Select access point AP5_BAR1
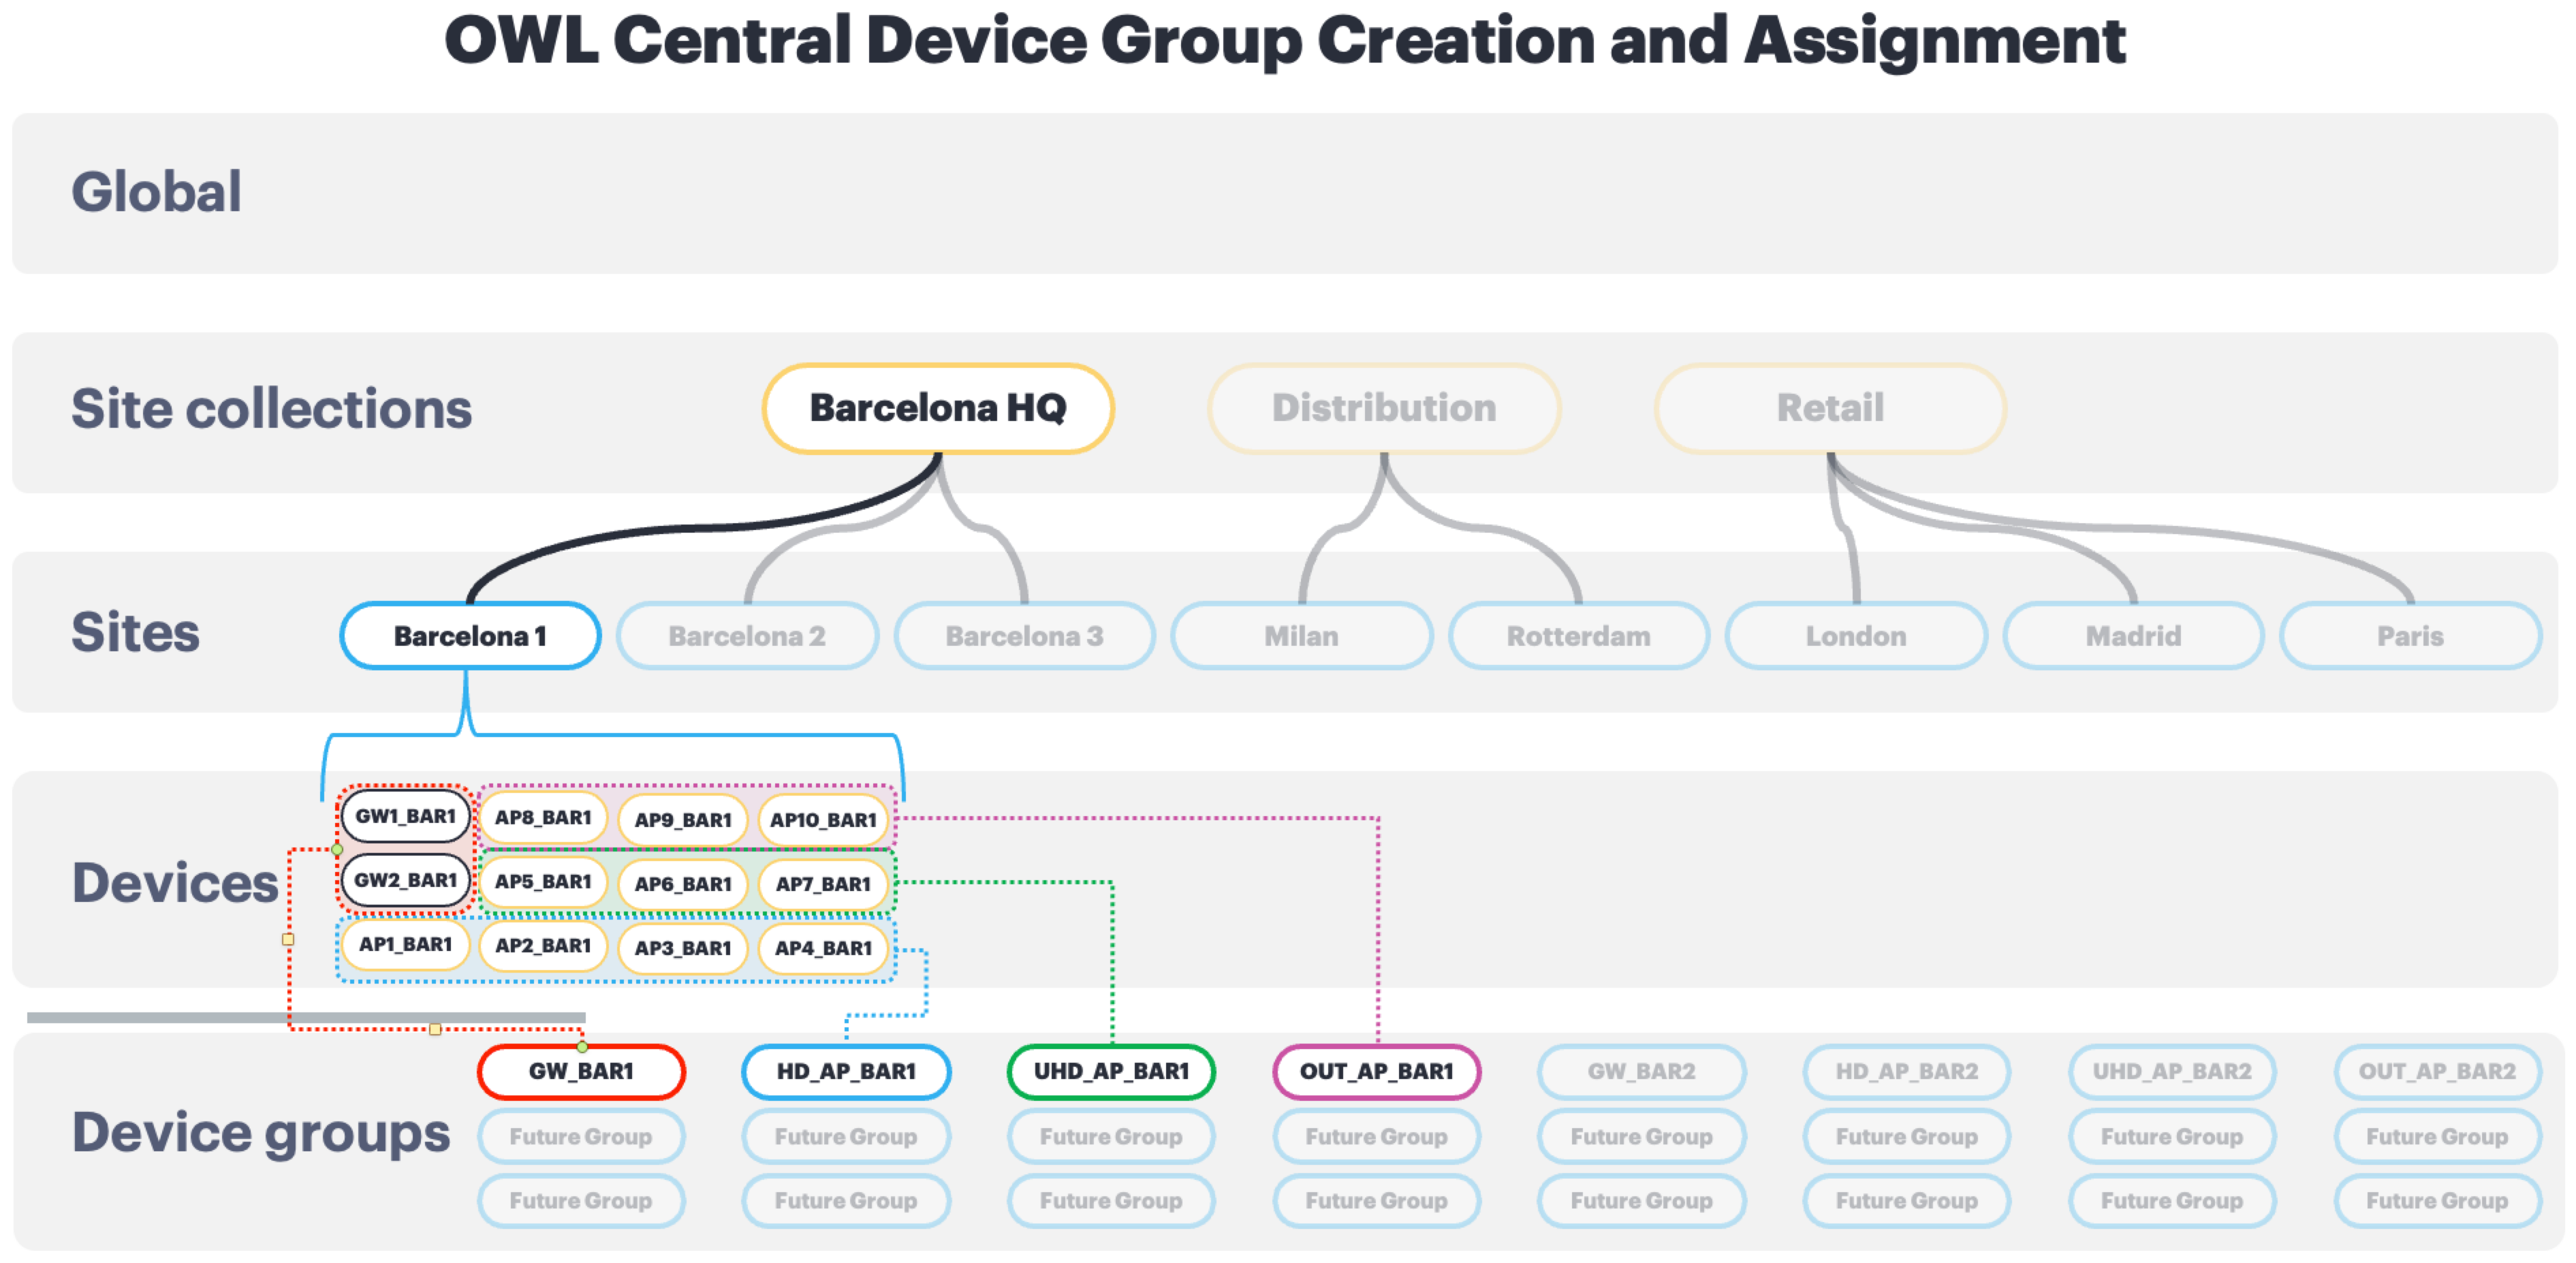 pyautogui.click(x=543, y=882)
